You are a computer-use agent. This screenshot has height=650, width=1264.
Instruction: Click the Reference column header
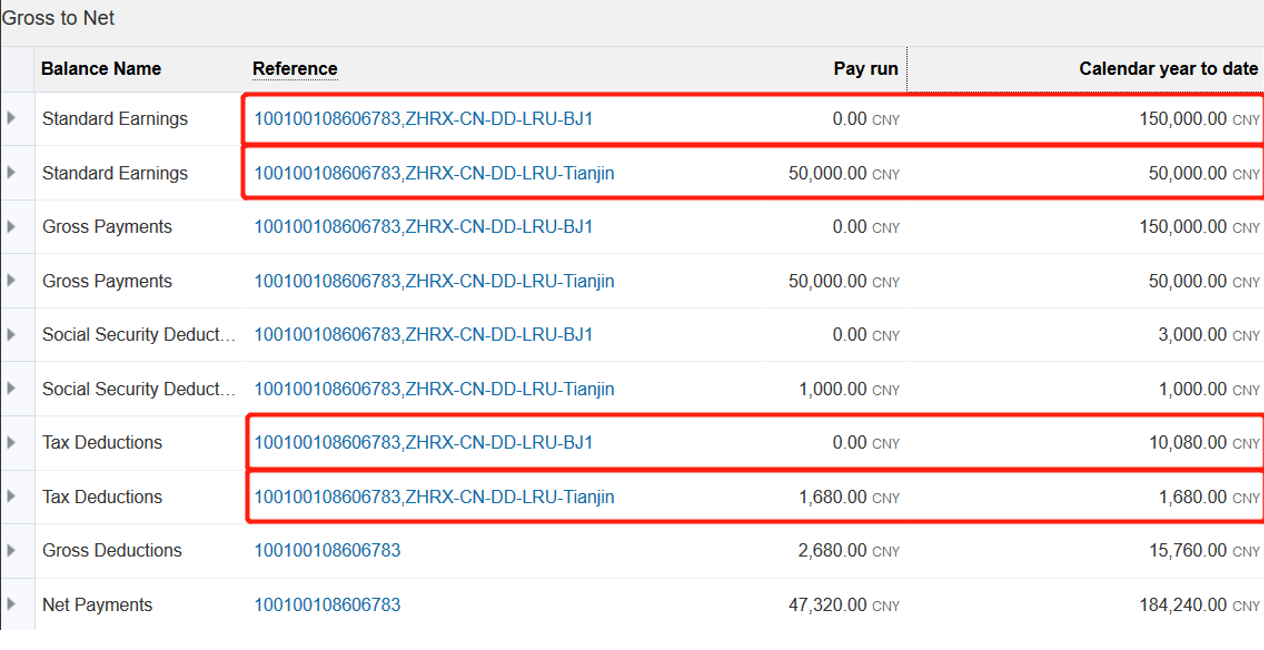click(x=295, y=69)
